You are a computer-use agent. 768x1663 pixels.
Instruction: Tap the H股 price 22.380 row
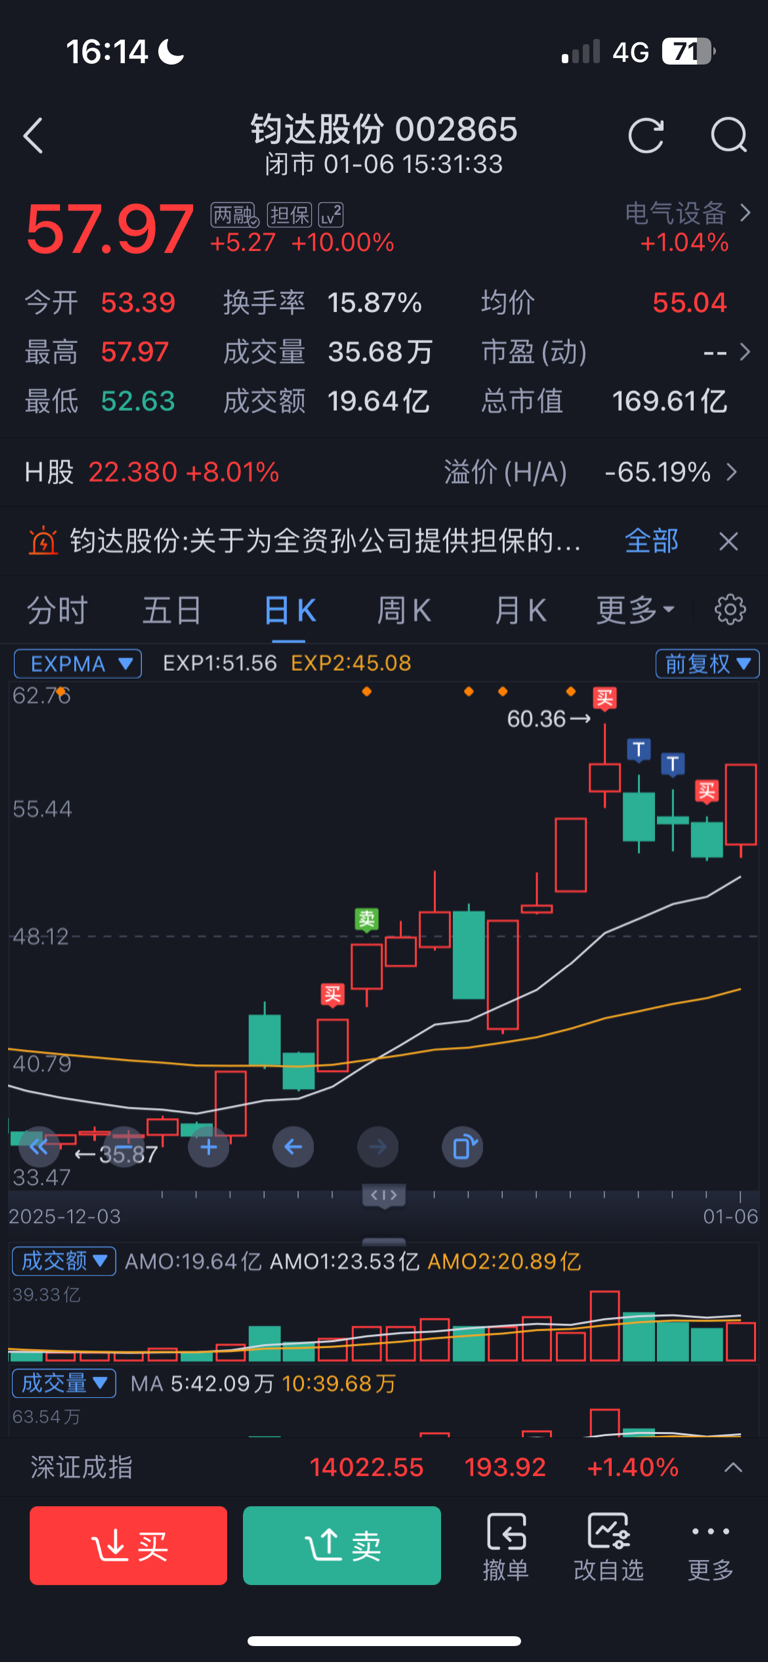tap(152, 472)
